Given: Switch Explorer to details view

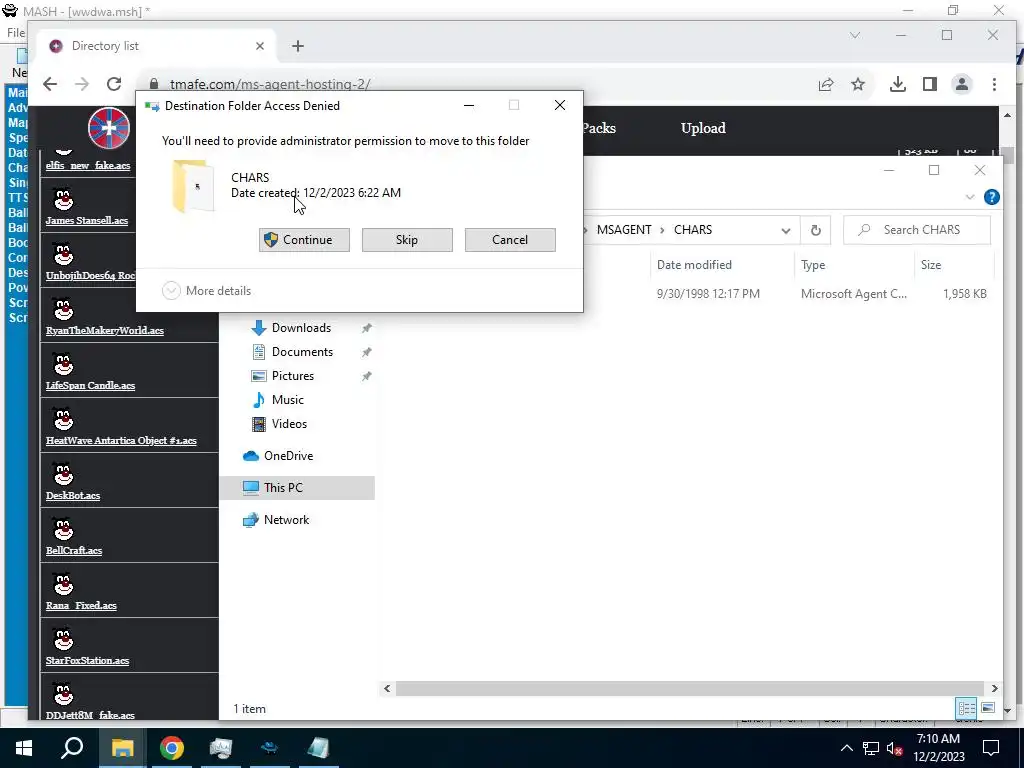Looking at the screenshot, I should pos(967,708).
